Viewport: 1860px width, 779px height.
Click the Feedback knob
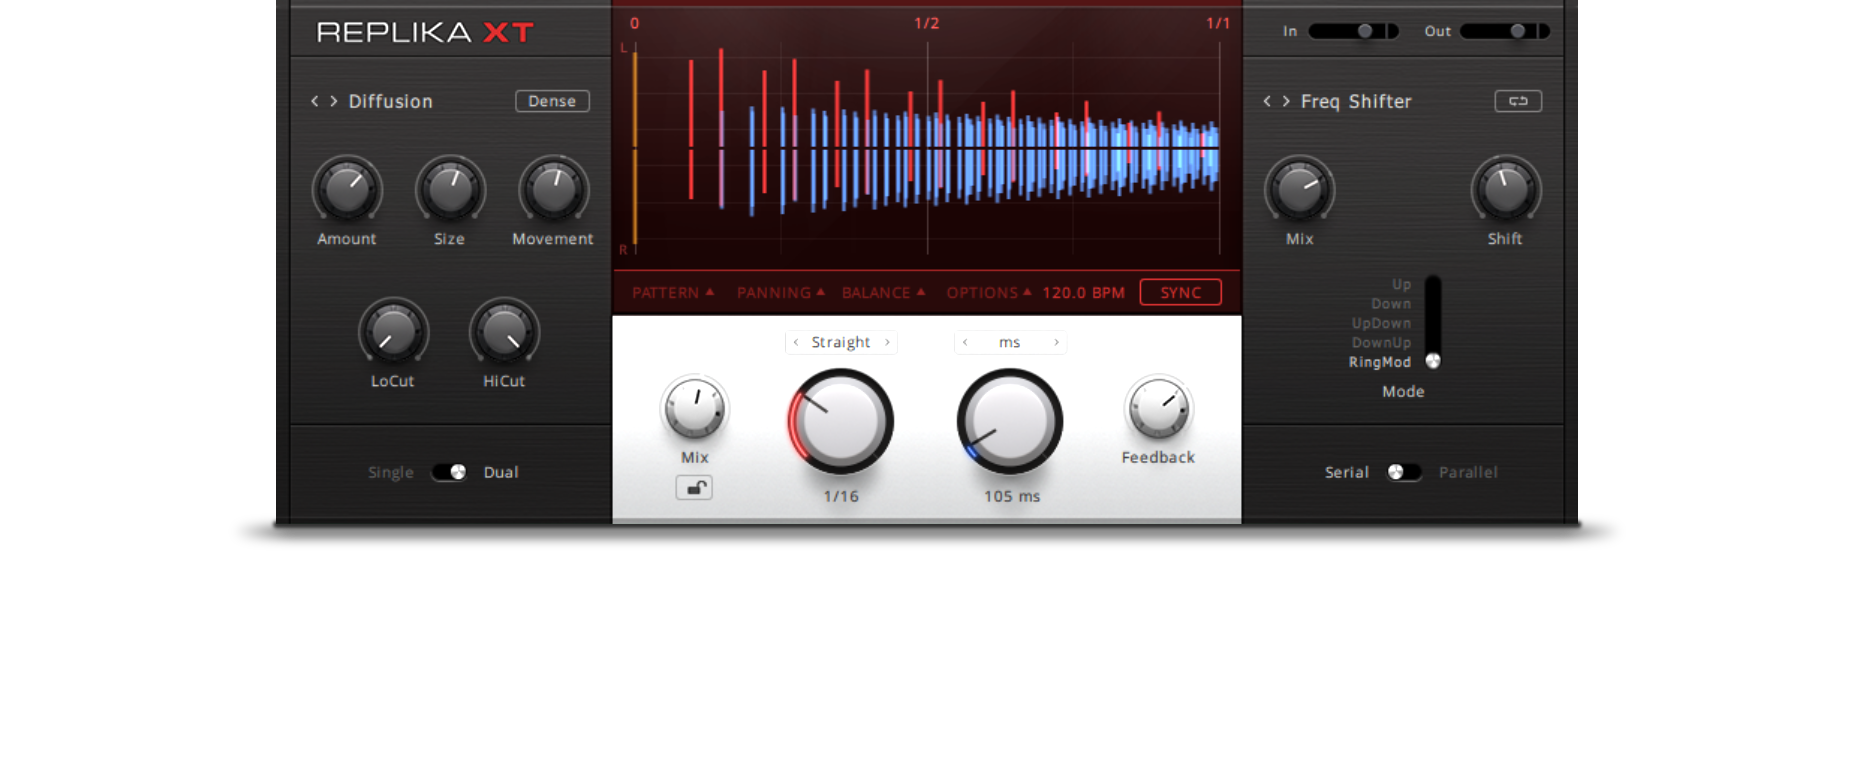click(1158, 408)
